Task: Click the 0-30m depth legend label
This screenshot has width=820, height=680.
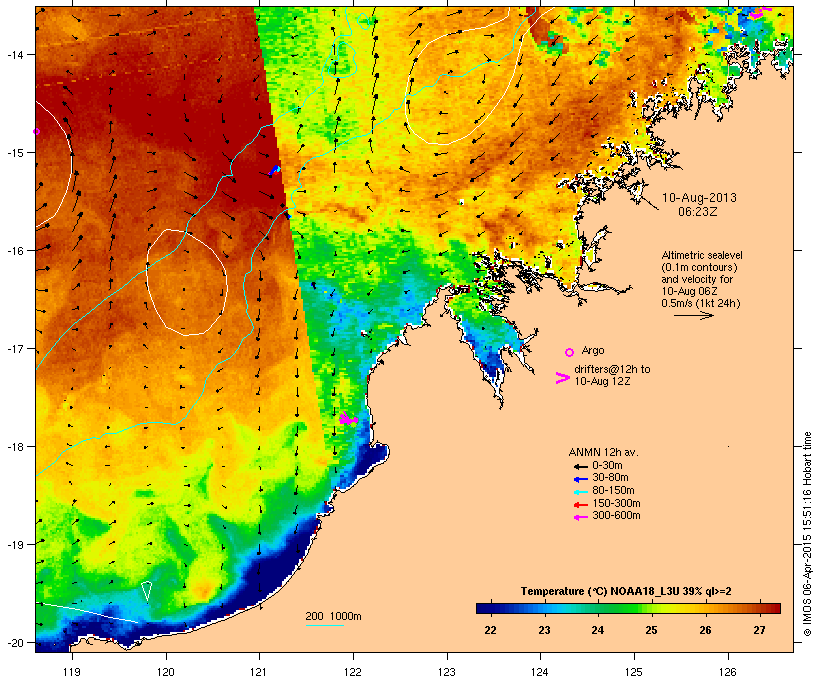Action: click(607, 466)
